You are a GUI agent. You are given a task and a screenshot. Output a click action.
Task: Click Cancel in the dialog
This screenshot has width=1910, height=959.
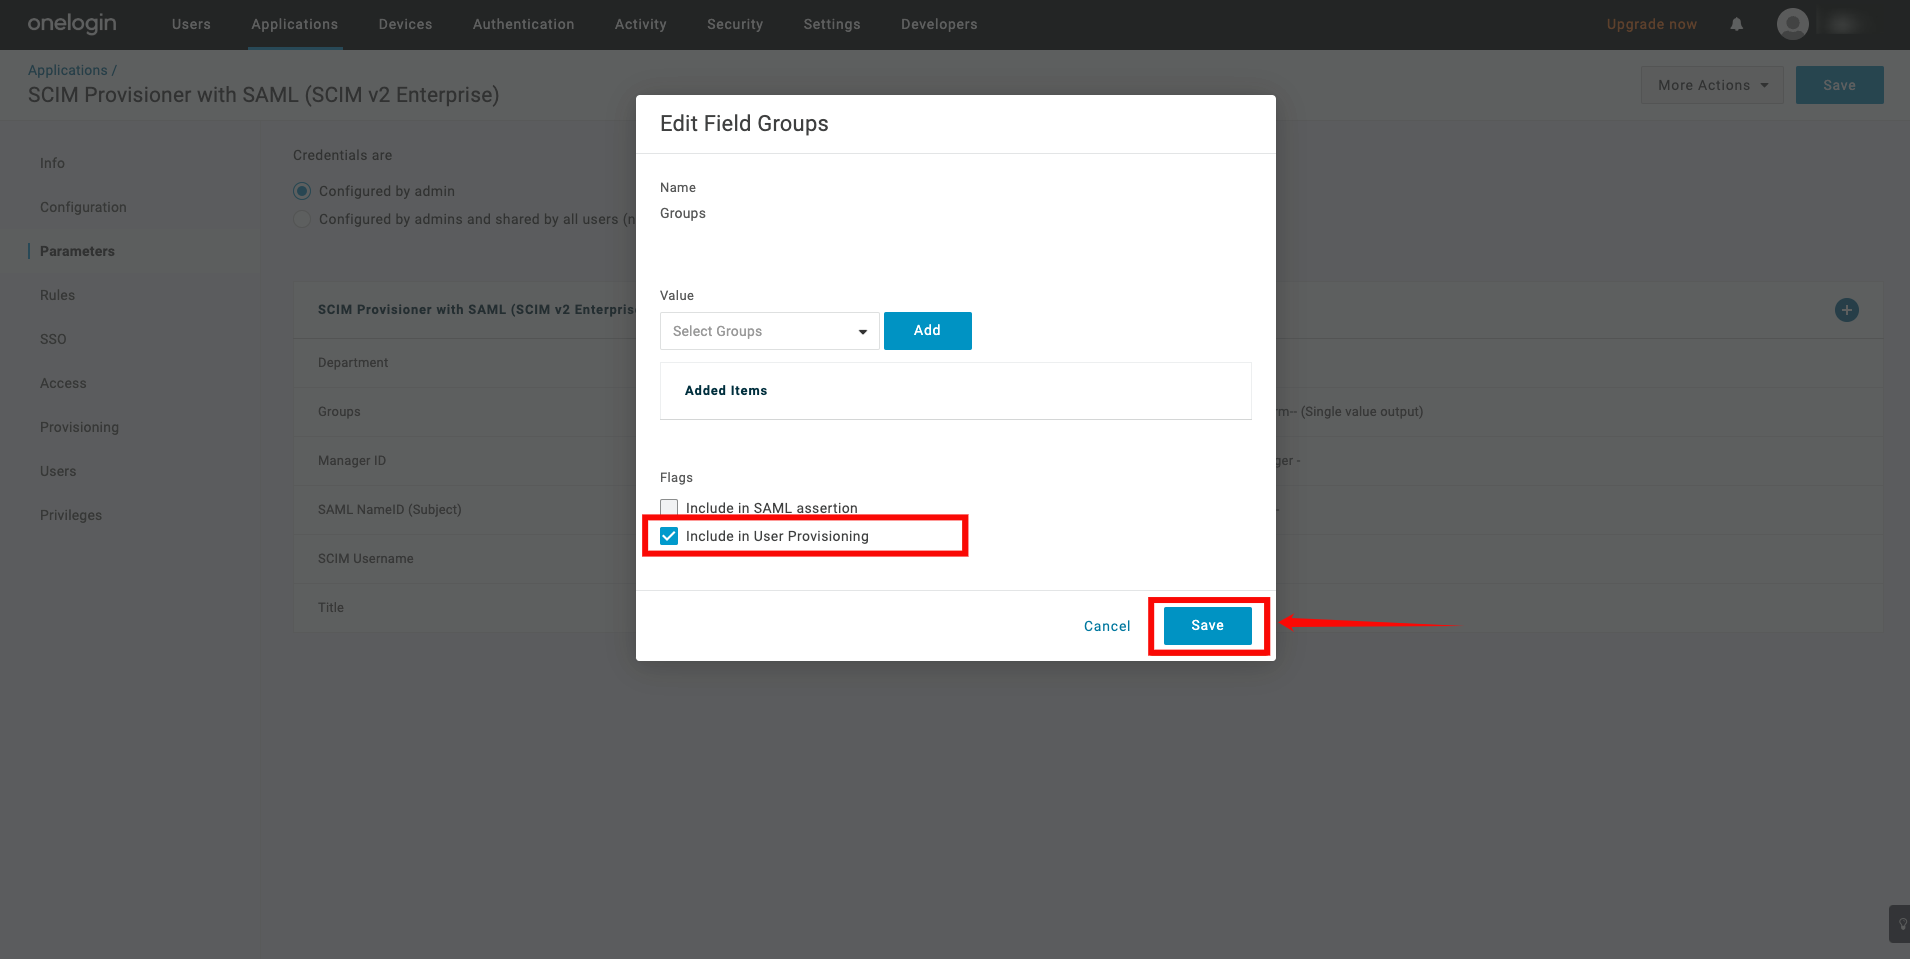(1107, 626)
